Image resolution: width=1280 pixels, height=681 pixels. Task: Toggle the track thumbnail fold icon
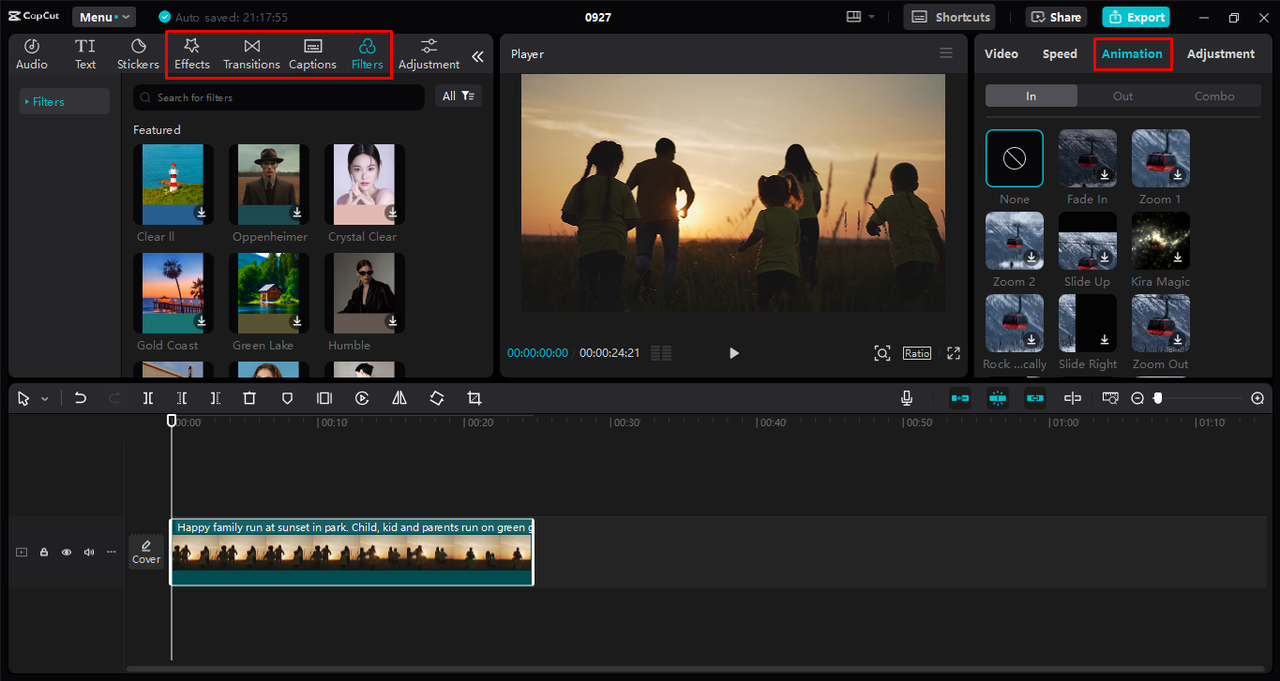point(21,552)
